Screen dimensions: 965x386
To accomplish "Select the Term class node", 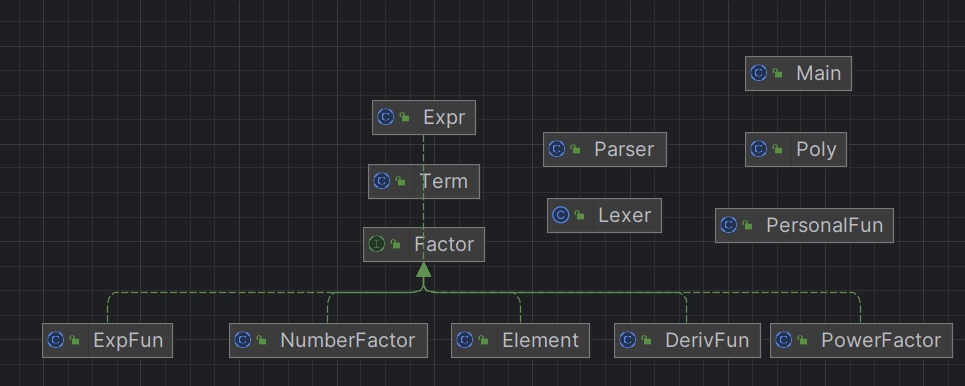I will point(424,182).
